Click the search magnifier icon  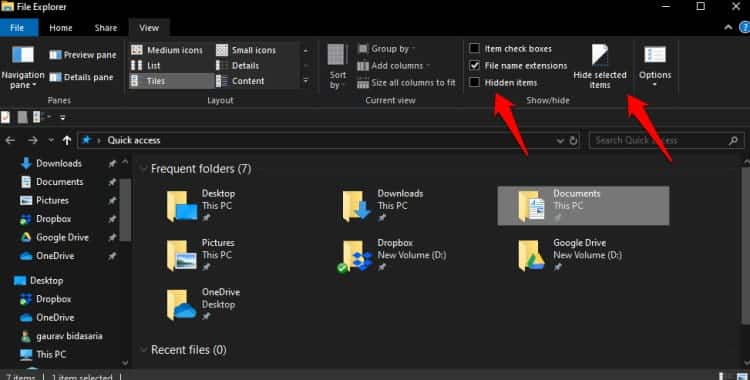[733, 141]
